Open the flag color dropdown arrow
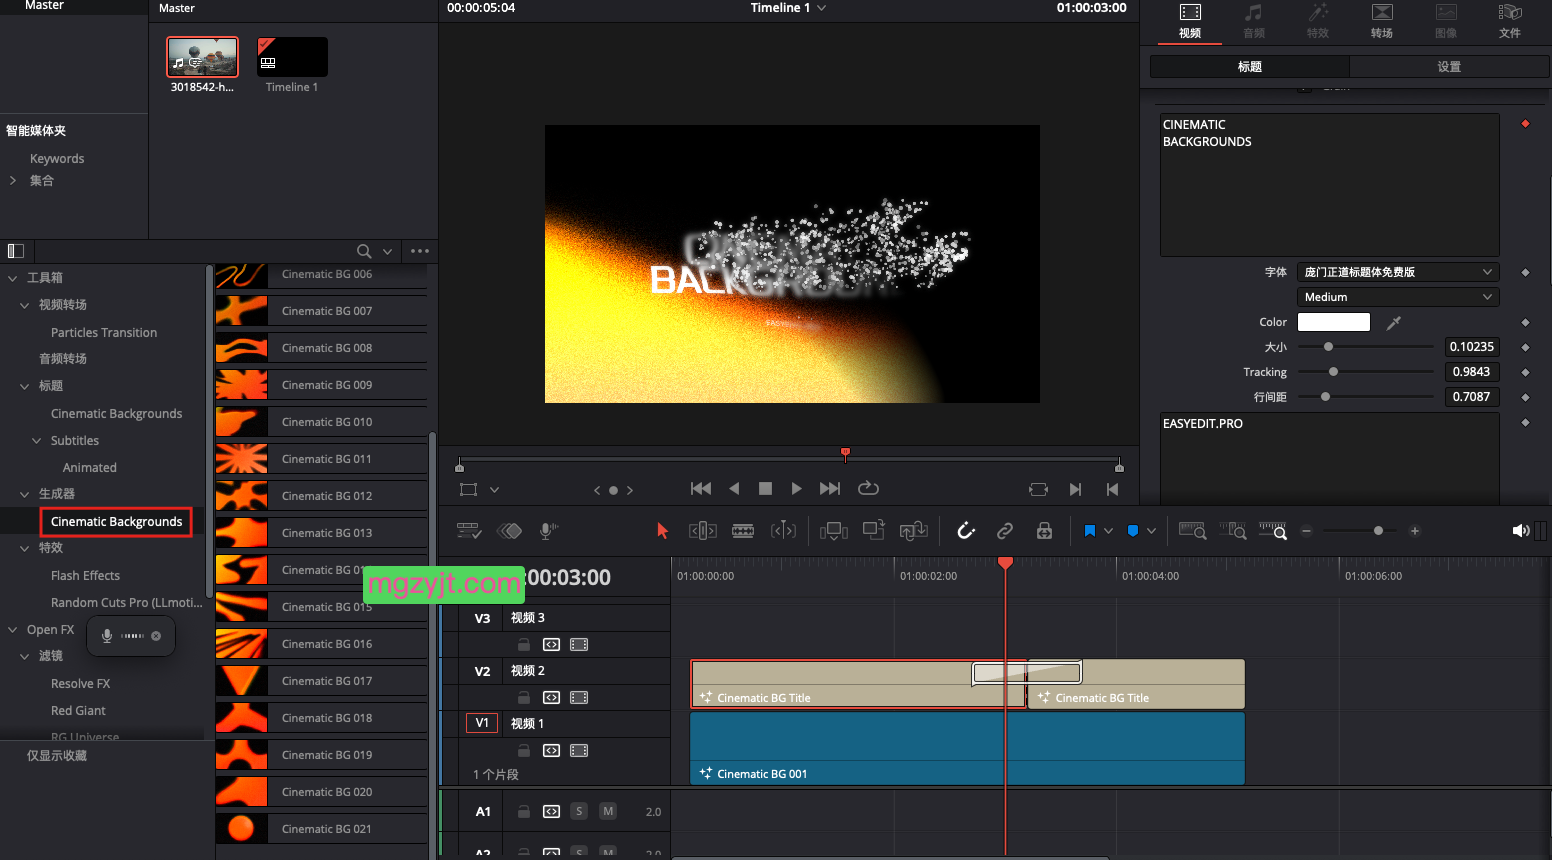The height and width of the screenshot is (860, 1552). click(x=1108, y=531)
